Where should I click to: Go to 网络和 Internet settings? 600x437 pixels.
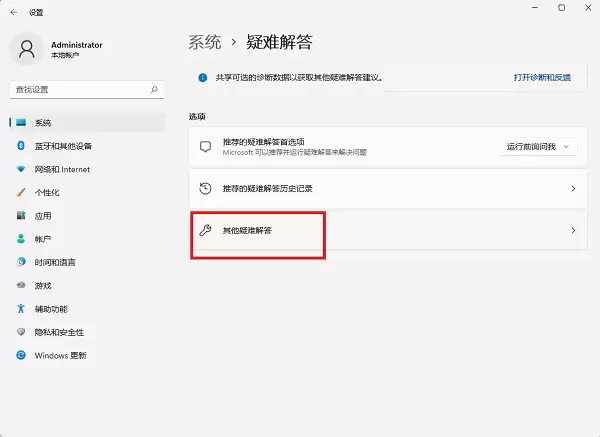coord(62,169)
